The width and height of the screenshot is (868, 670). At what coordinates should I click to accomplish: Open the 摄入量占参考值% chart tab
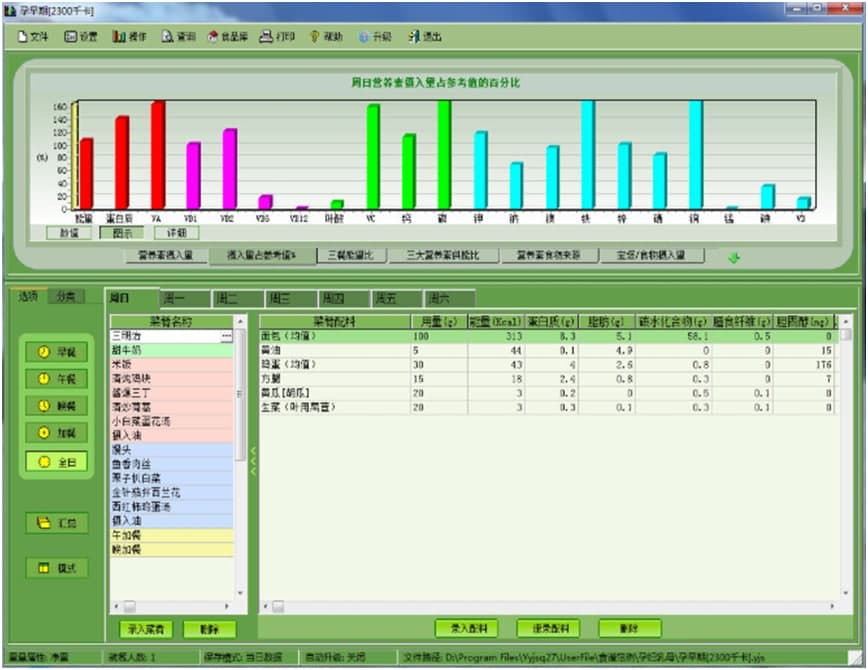click(262, 255)
